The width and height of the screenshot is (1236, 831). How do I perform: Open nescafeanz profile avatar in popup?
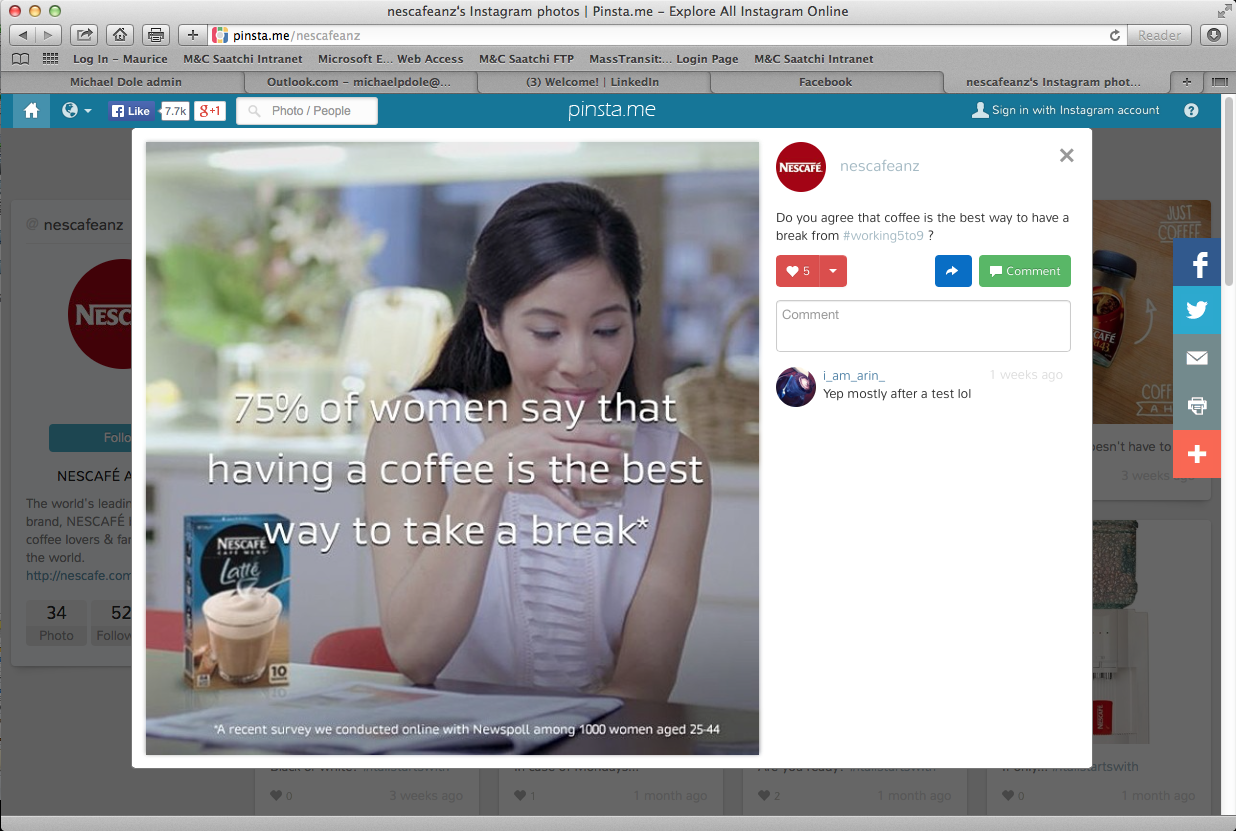click(x=801, y=167)
